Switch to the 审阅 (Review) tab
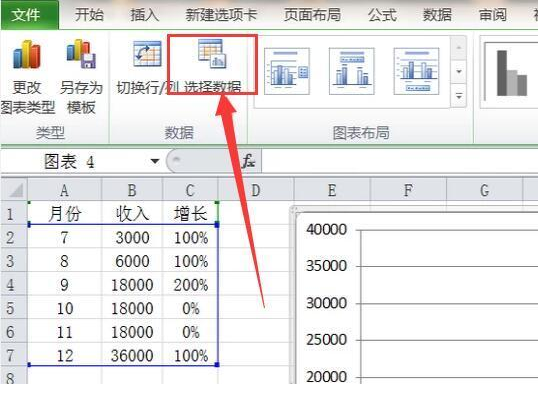Image resolution: width=549 pixels, height=395 pixels. [493, 15]
